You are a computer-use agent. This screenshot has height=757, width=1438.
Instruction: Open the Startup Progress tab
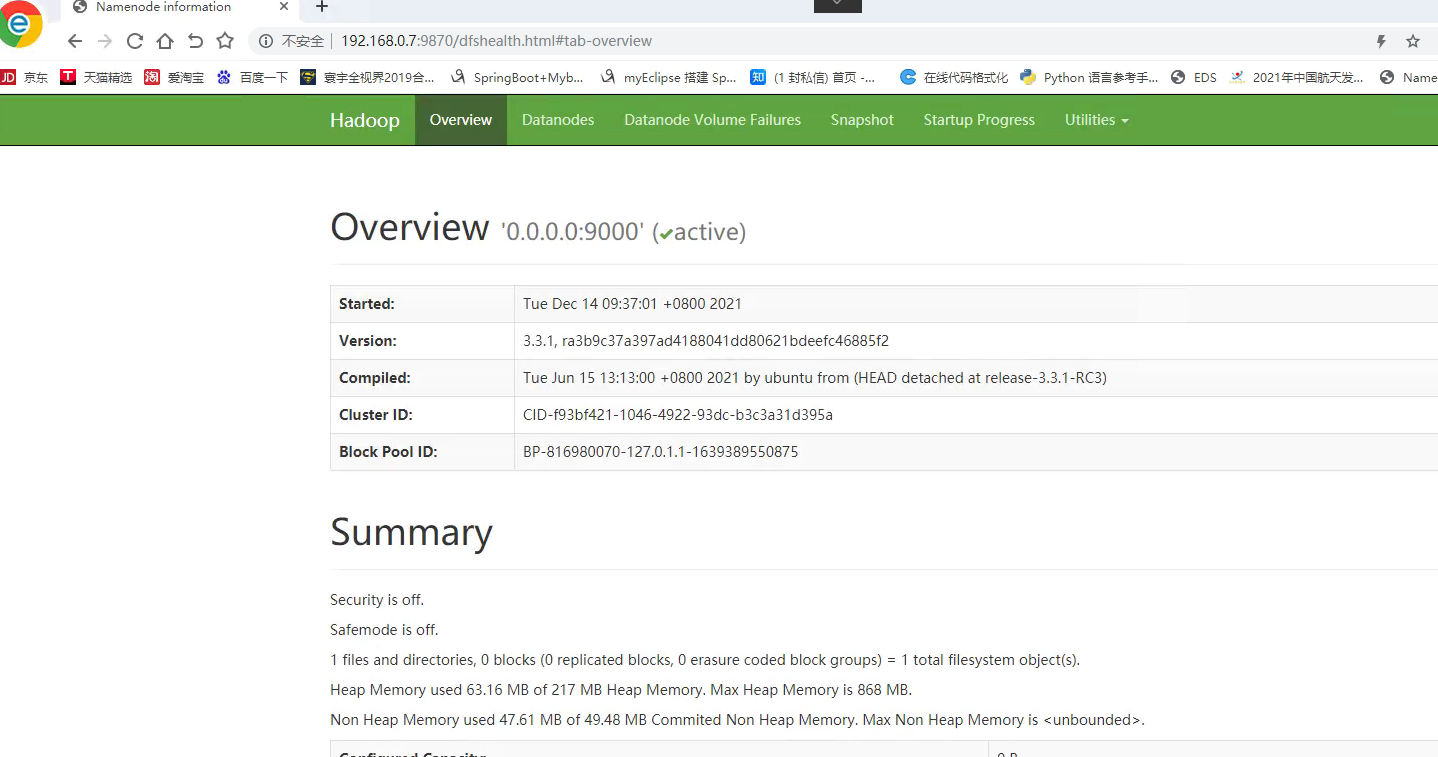(x=979, y=120)
